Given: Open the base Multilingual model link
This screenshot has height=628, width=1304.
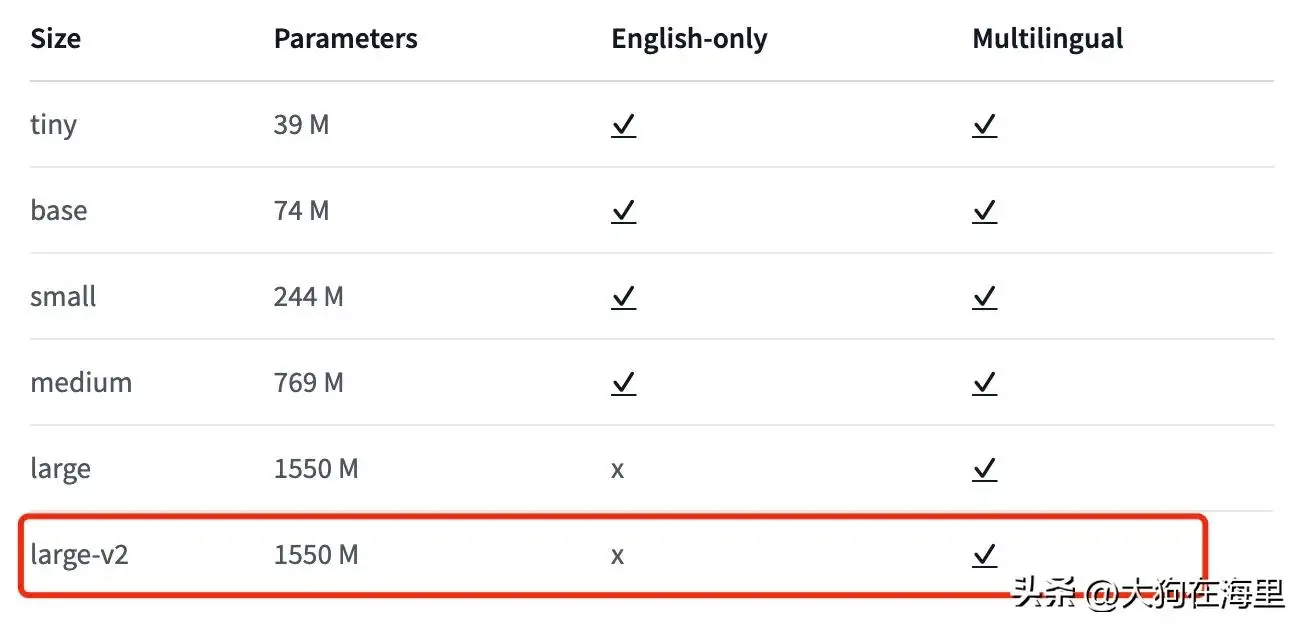Looking at the screenshot, I should click(984, 211).
